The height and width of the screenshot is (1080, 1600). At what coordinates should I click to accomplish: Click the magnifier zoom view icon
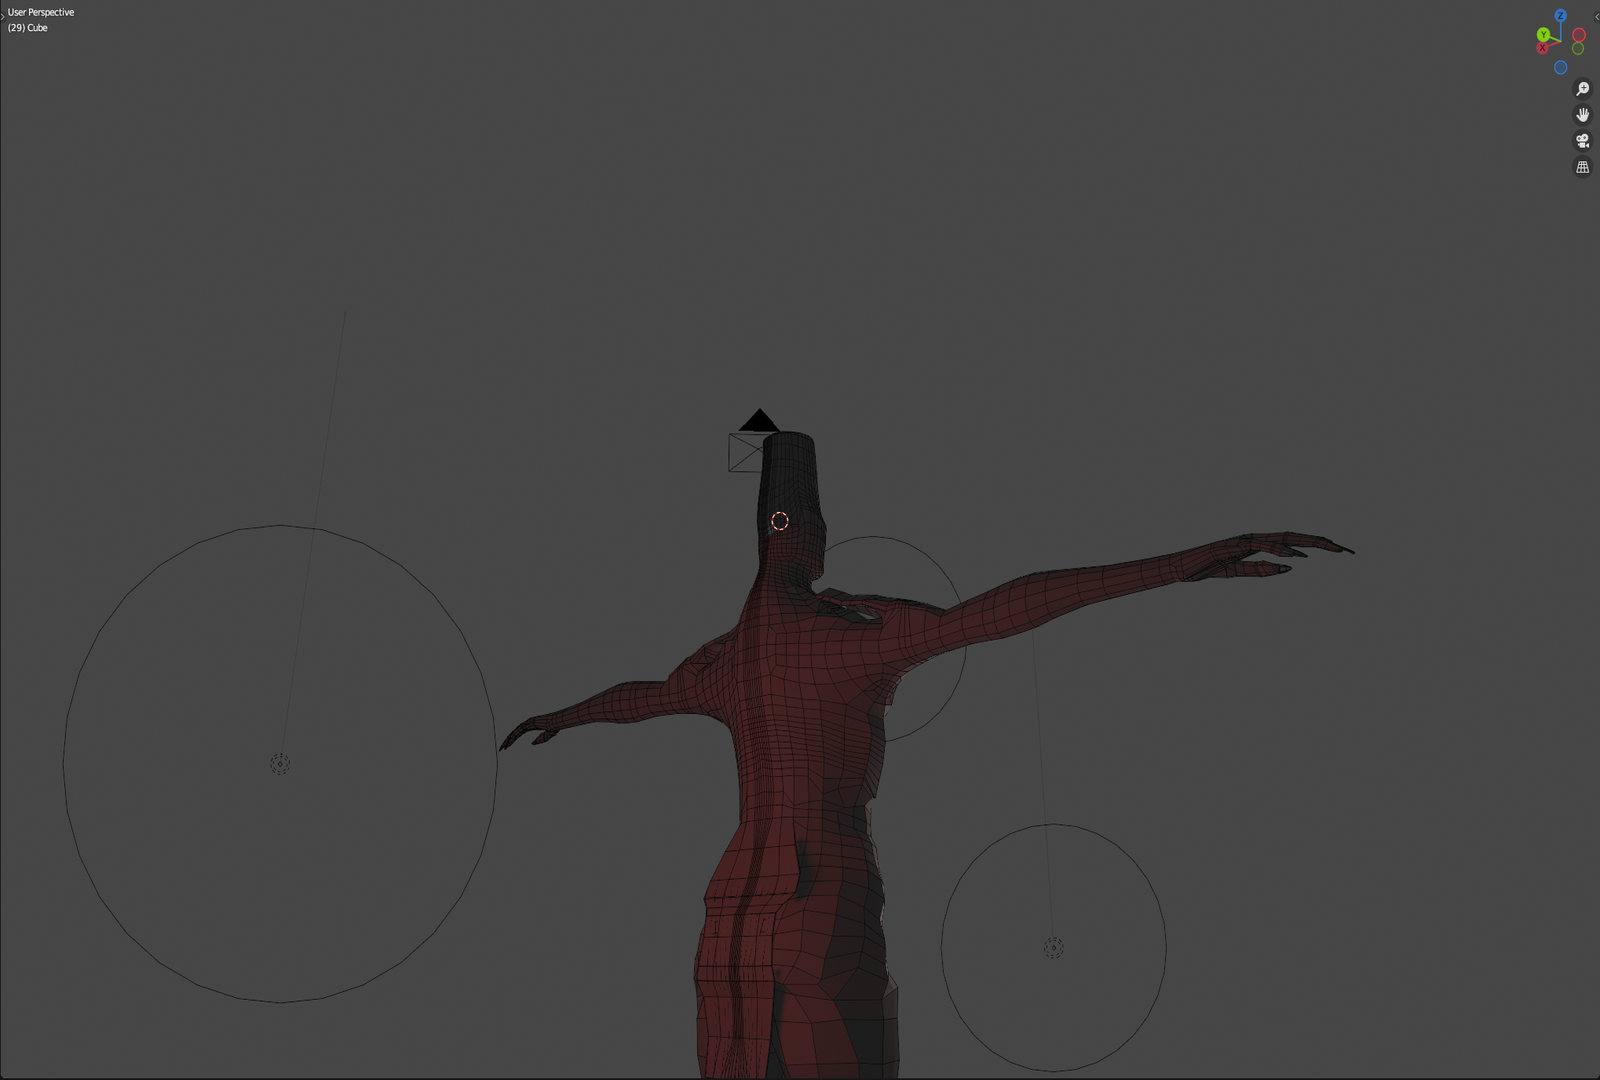pos(1582,89)
